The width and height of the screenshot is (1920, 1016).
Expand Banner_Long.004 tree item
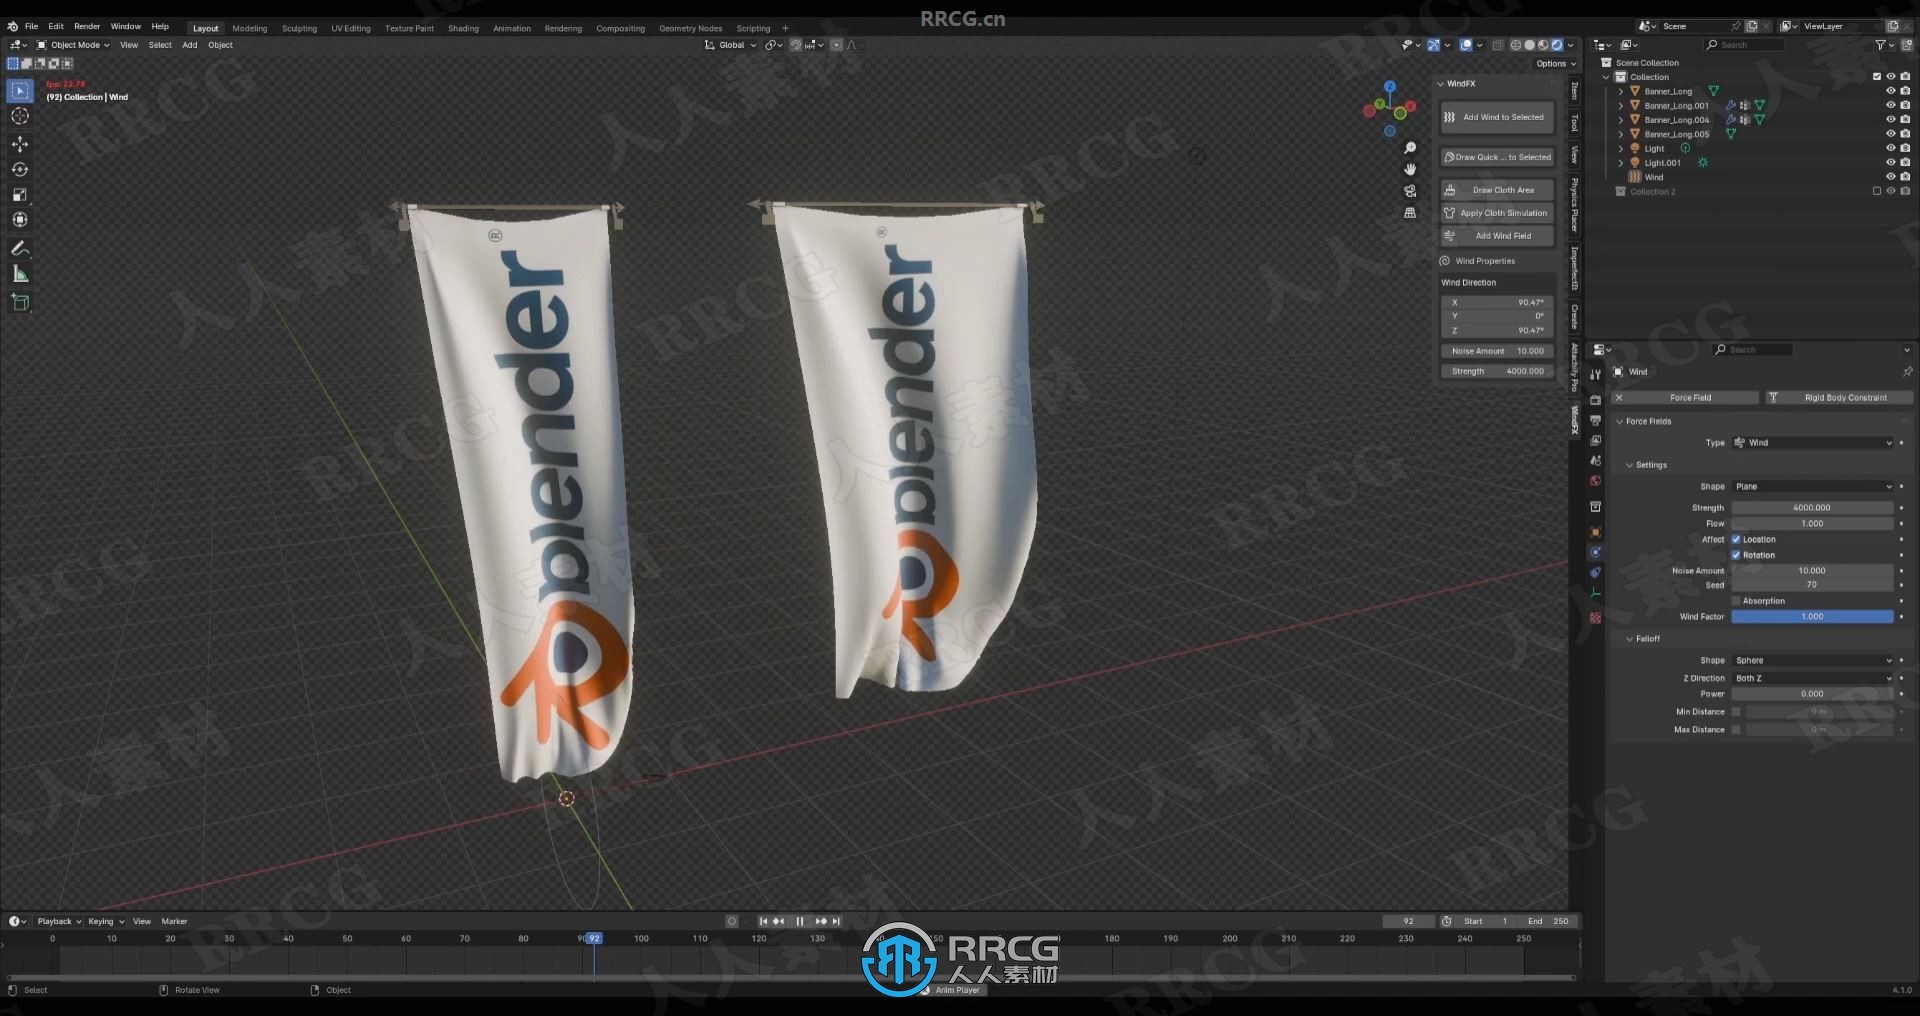[x=1621, y=120]
